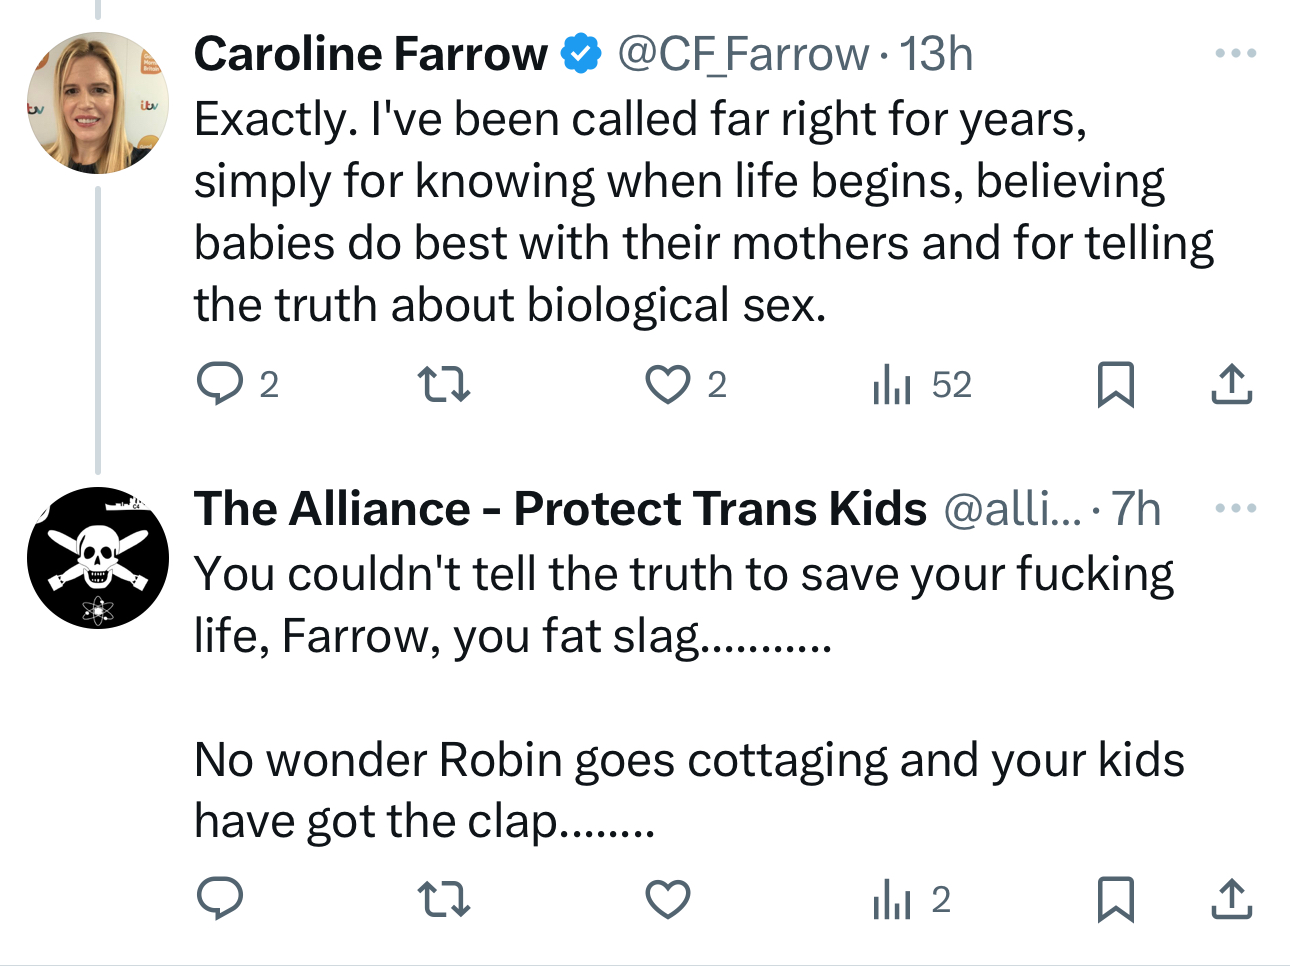
Task: Click the 13h timestamp
Action: [x=936, y=54]
